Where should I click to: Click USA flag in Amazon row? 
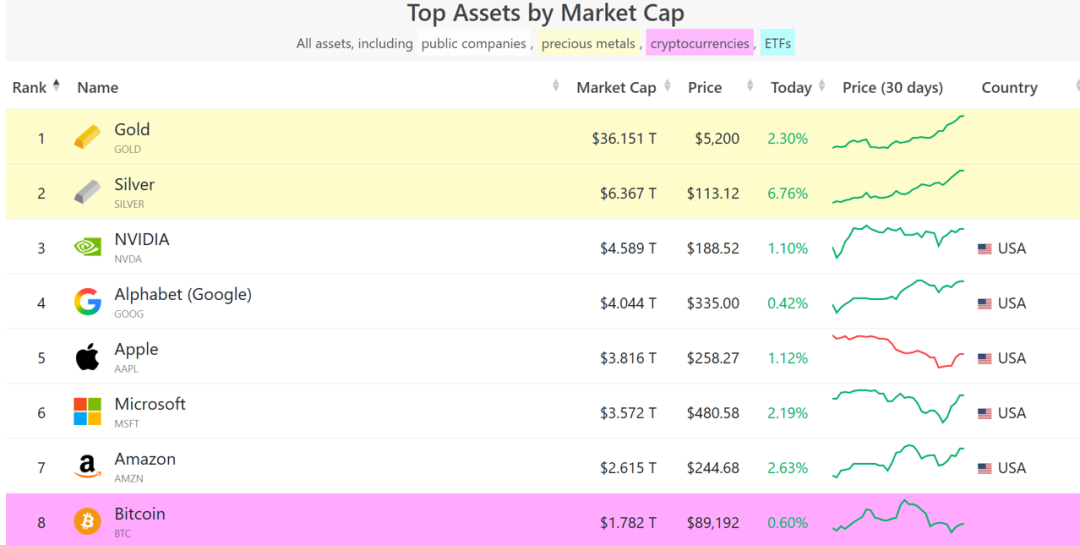pos(985,468)
